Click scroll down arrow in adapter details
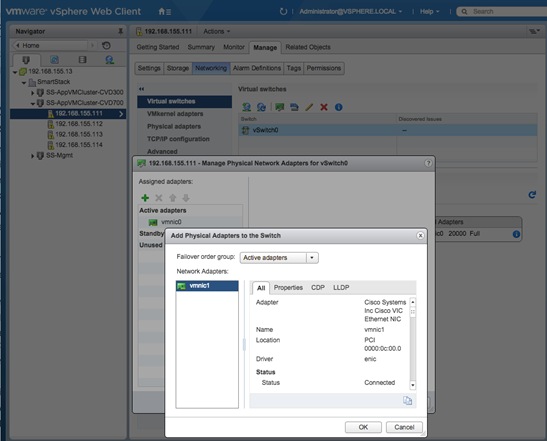 (413, 385)
